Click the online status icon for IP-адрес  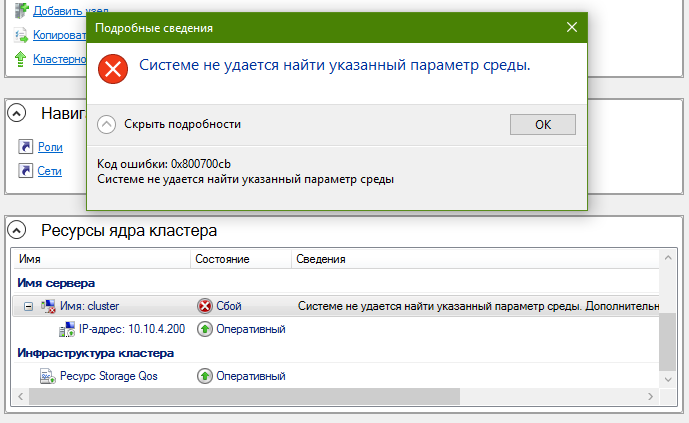click(x=205, y=329)
